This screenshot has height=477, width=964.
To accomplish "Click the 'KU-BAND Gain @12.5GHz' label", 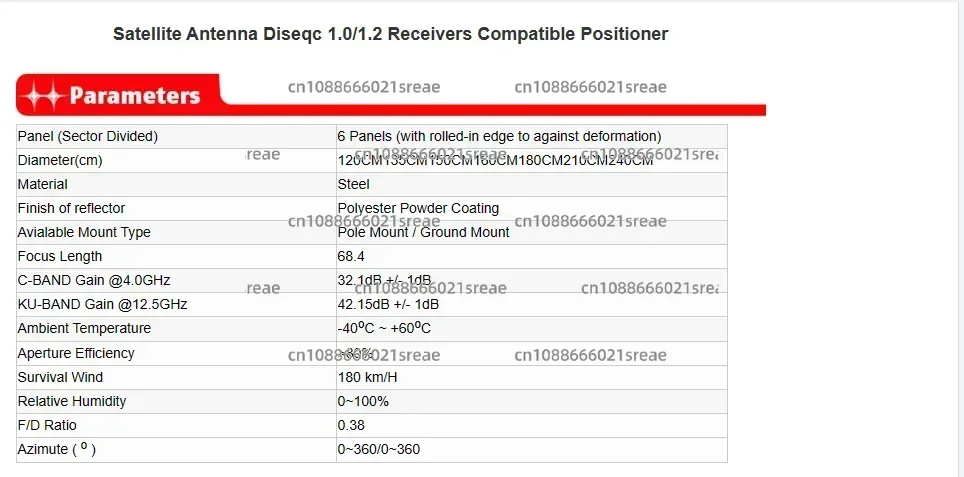I will 103,304.
